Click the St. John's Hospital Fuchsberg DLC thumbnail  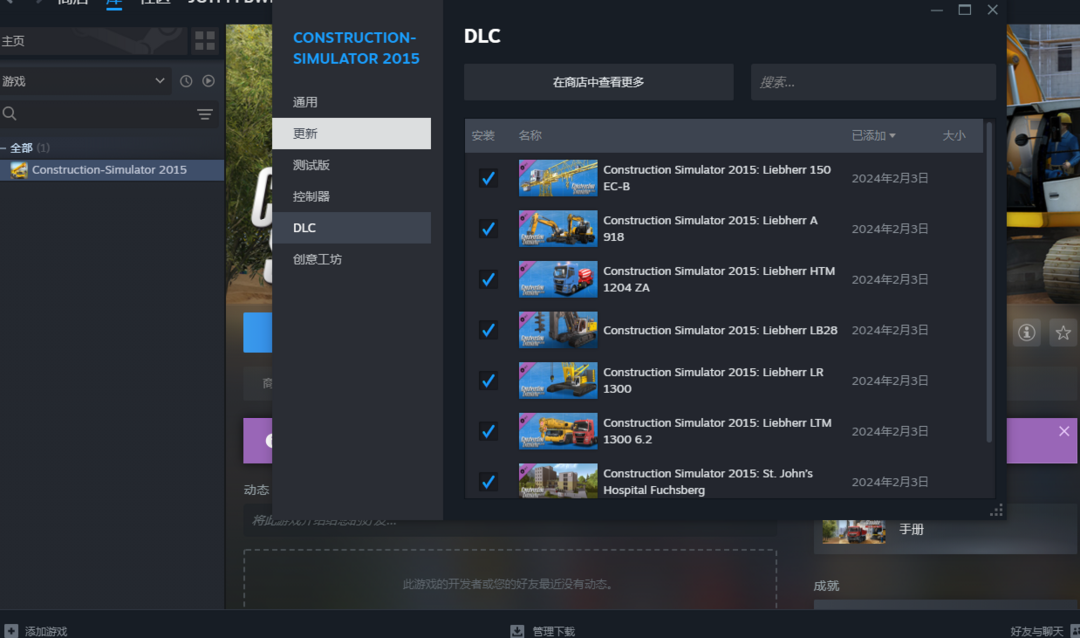coord(558,480)
